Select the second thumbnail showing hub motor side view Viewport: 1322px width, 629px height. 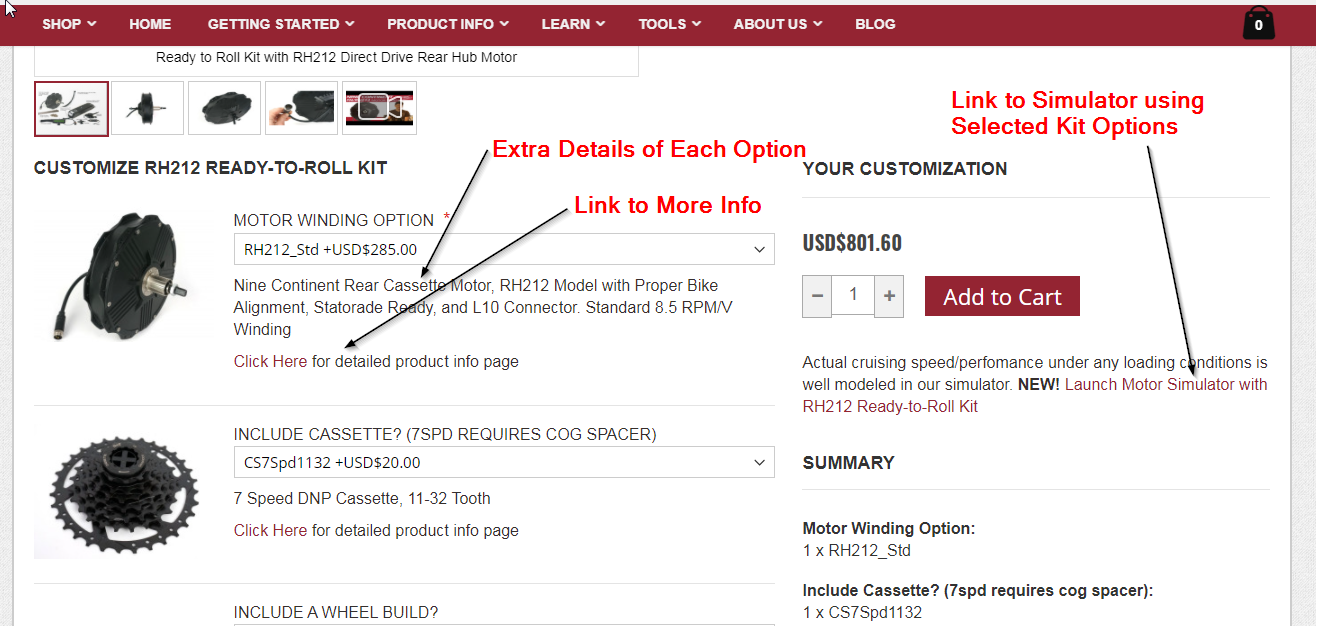click(148, 108)
